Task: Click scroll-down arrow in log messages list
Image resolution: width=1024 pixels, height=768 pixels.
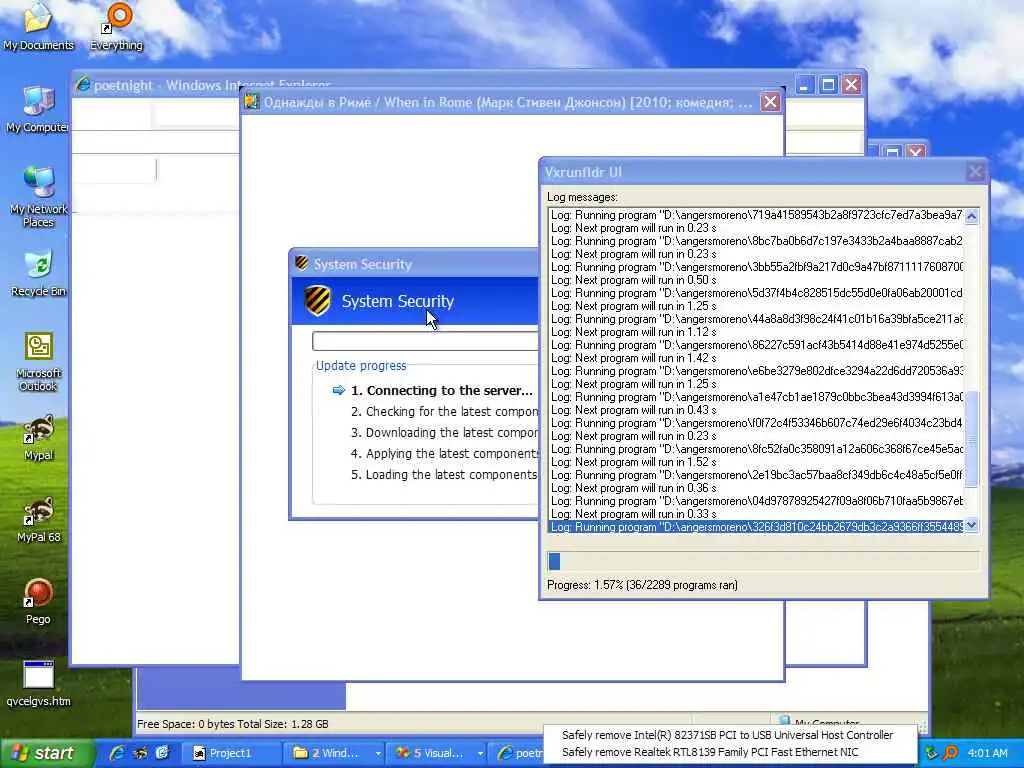Action: pyautogui.click(x=972, y=525)
